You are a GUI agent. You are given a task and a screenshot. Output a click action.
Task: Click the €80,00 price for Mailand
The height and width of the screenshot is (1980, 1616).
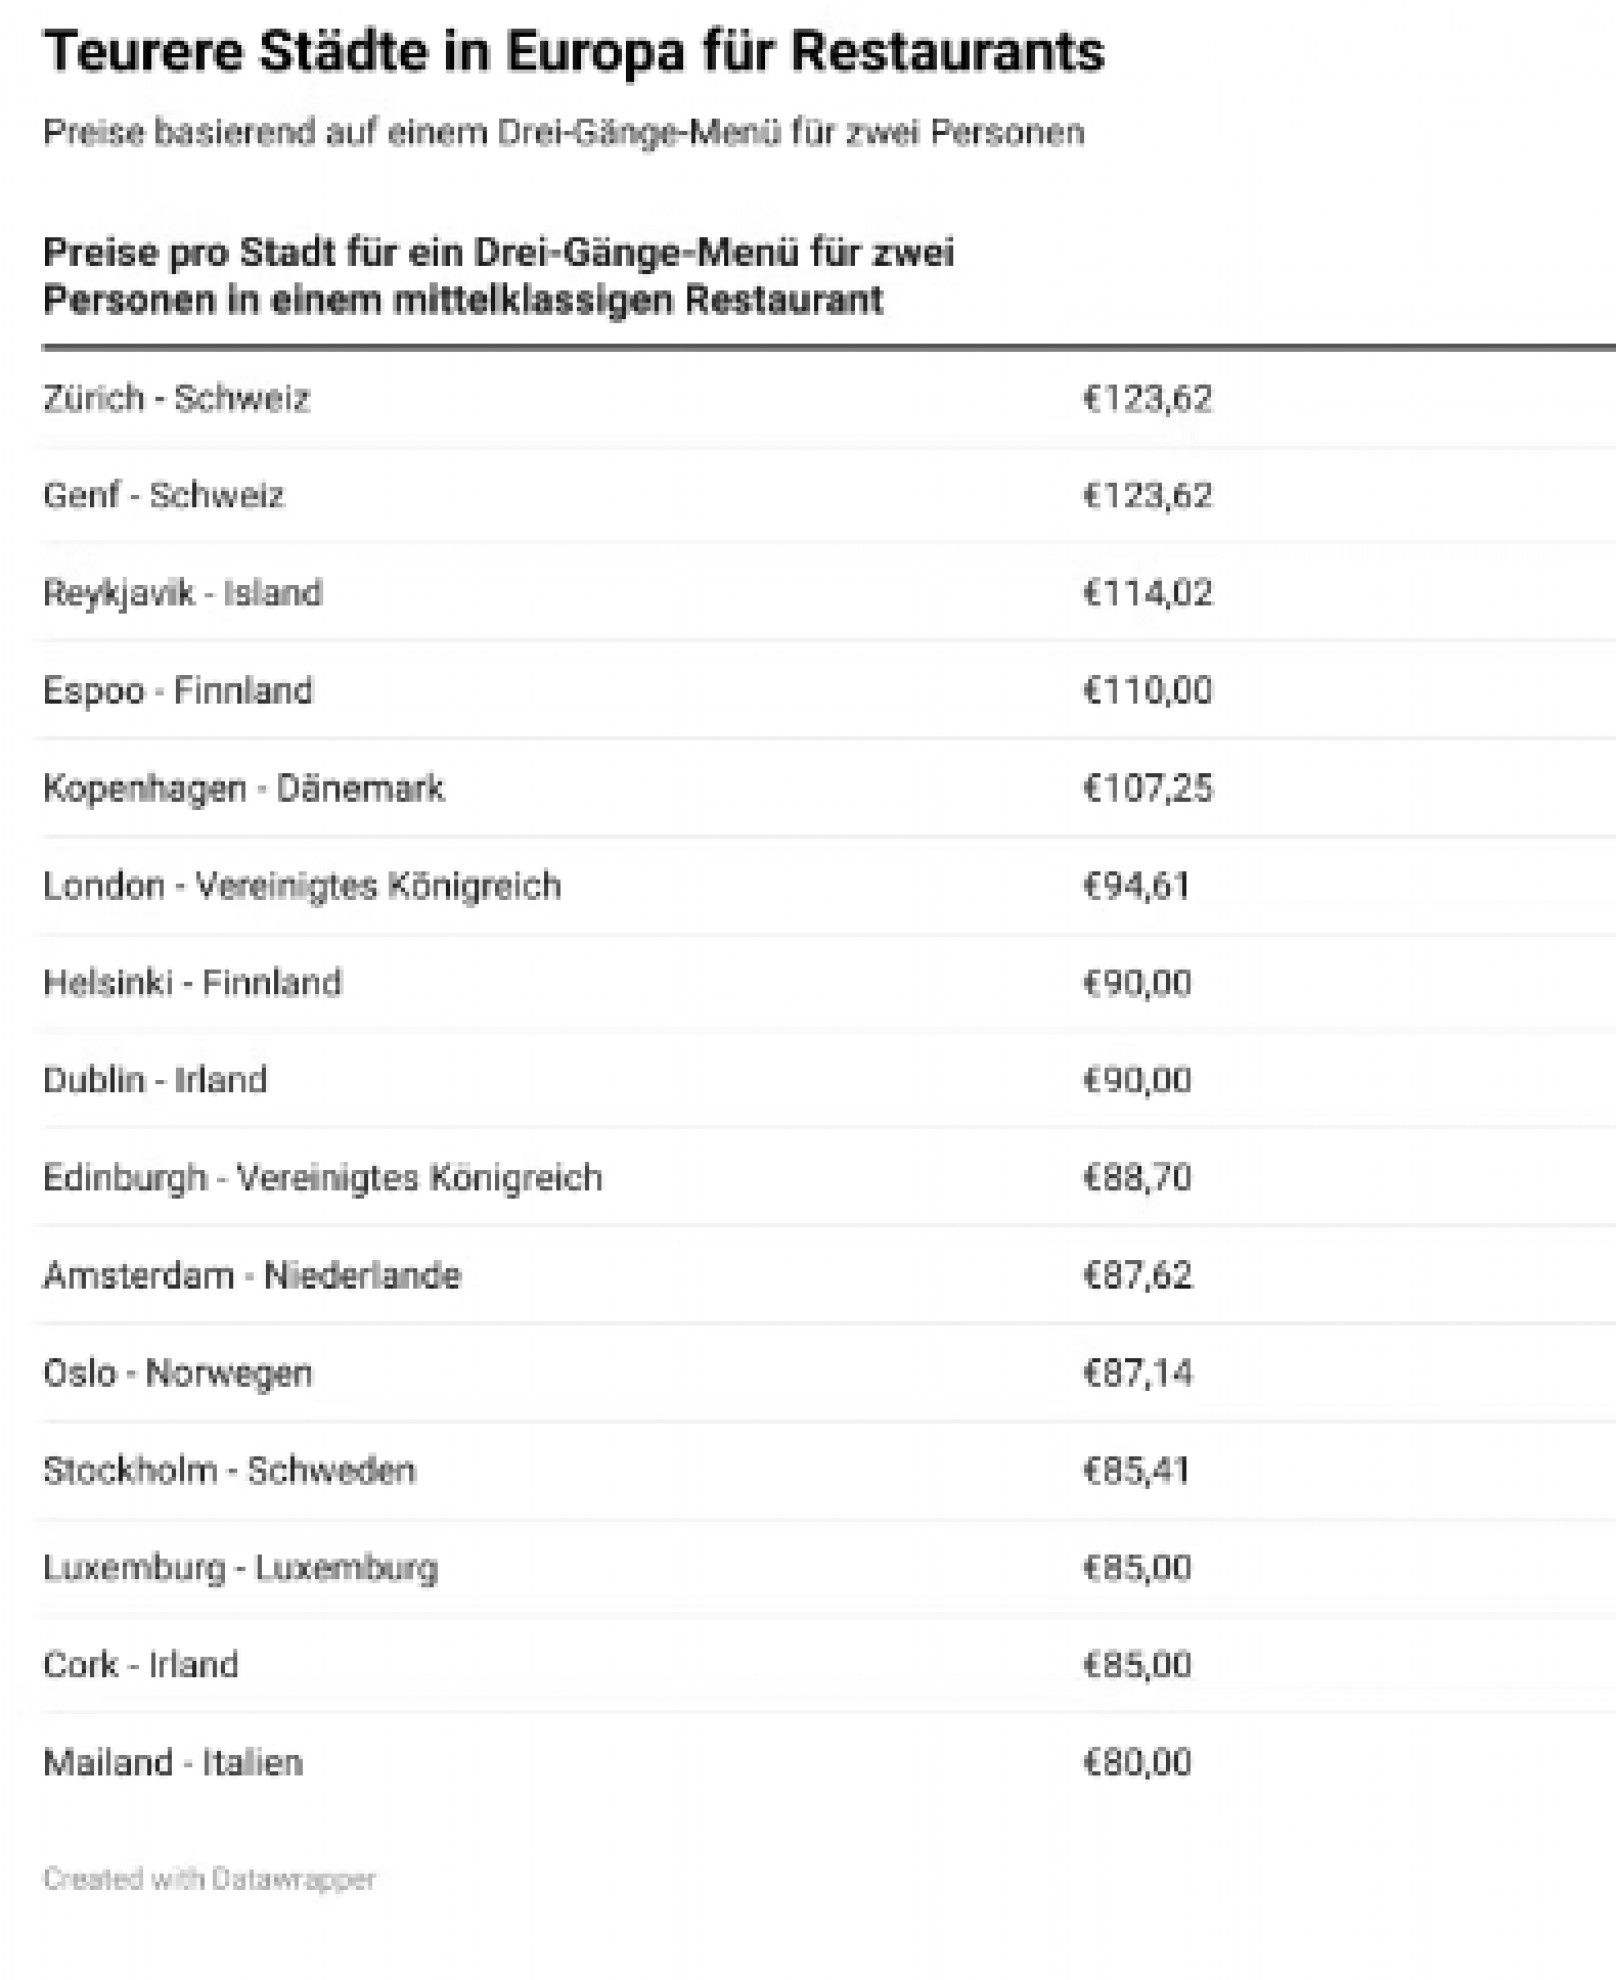pos(1137,1762)
